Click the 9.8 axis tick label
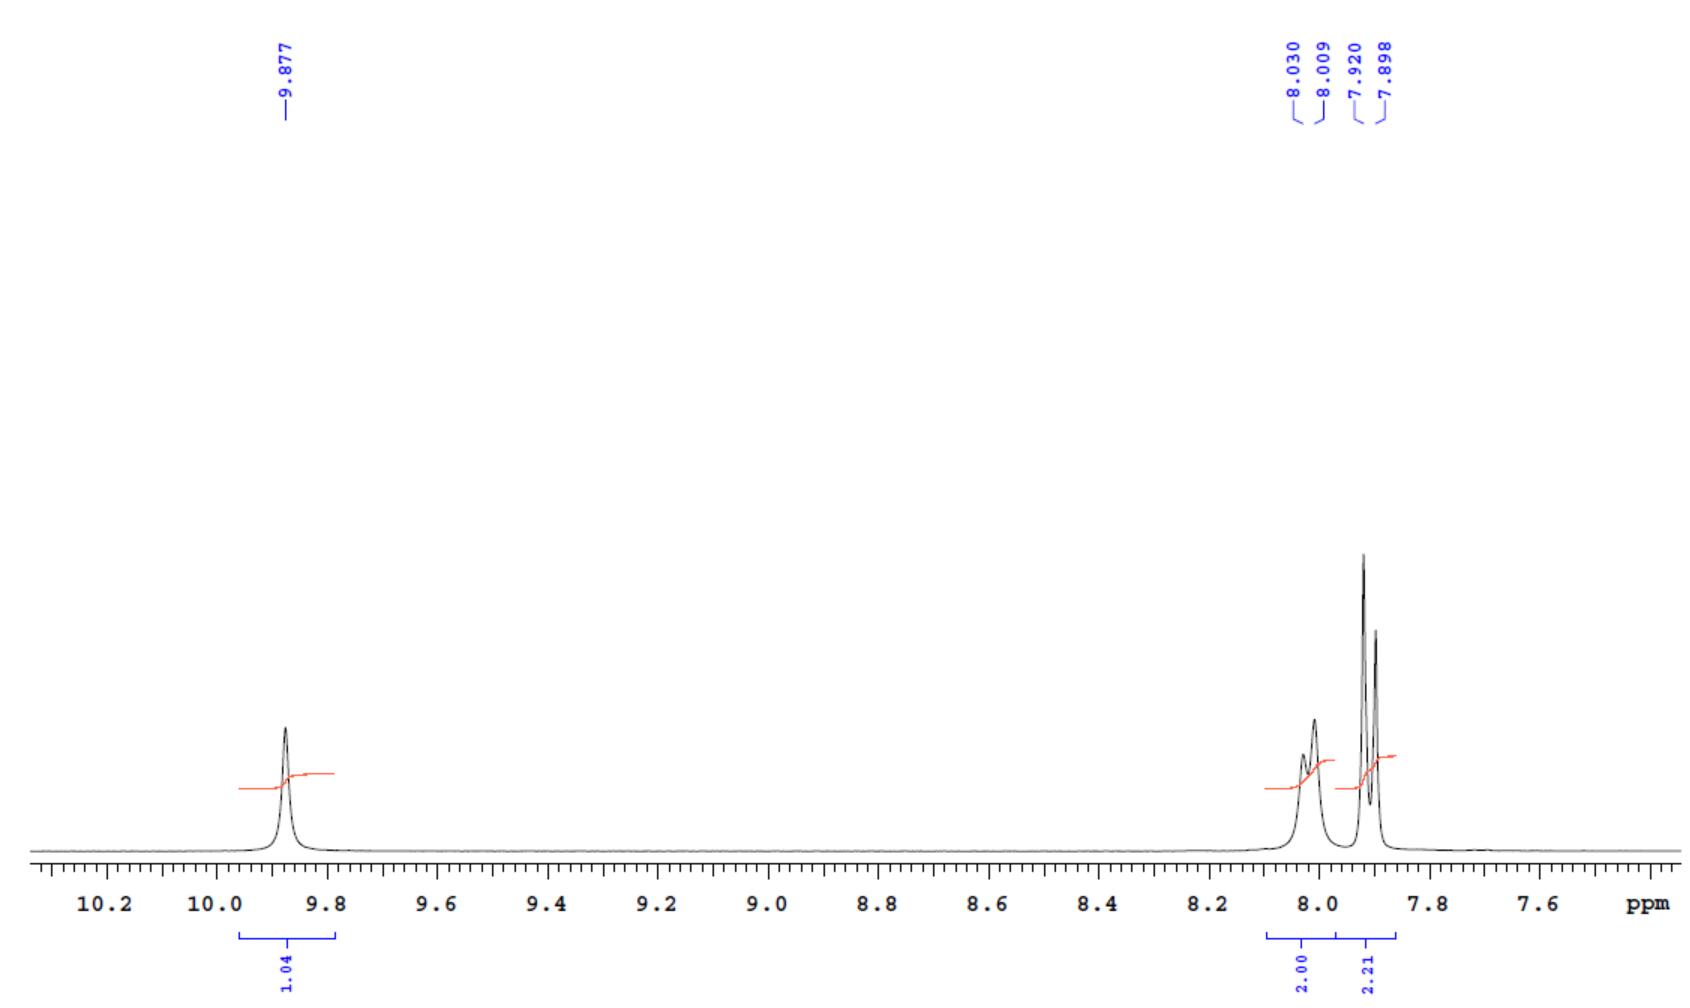This screenshot has width=1690, height=1008. pyautogui.click(x=325, y=905)
